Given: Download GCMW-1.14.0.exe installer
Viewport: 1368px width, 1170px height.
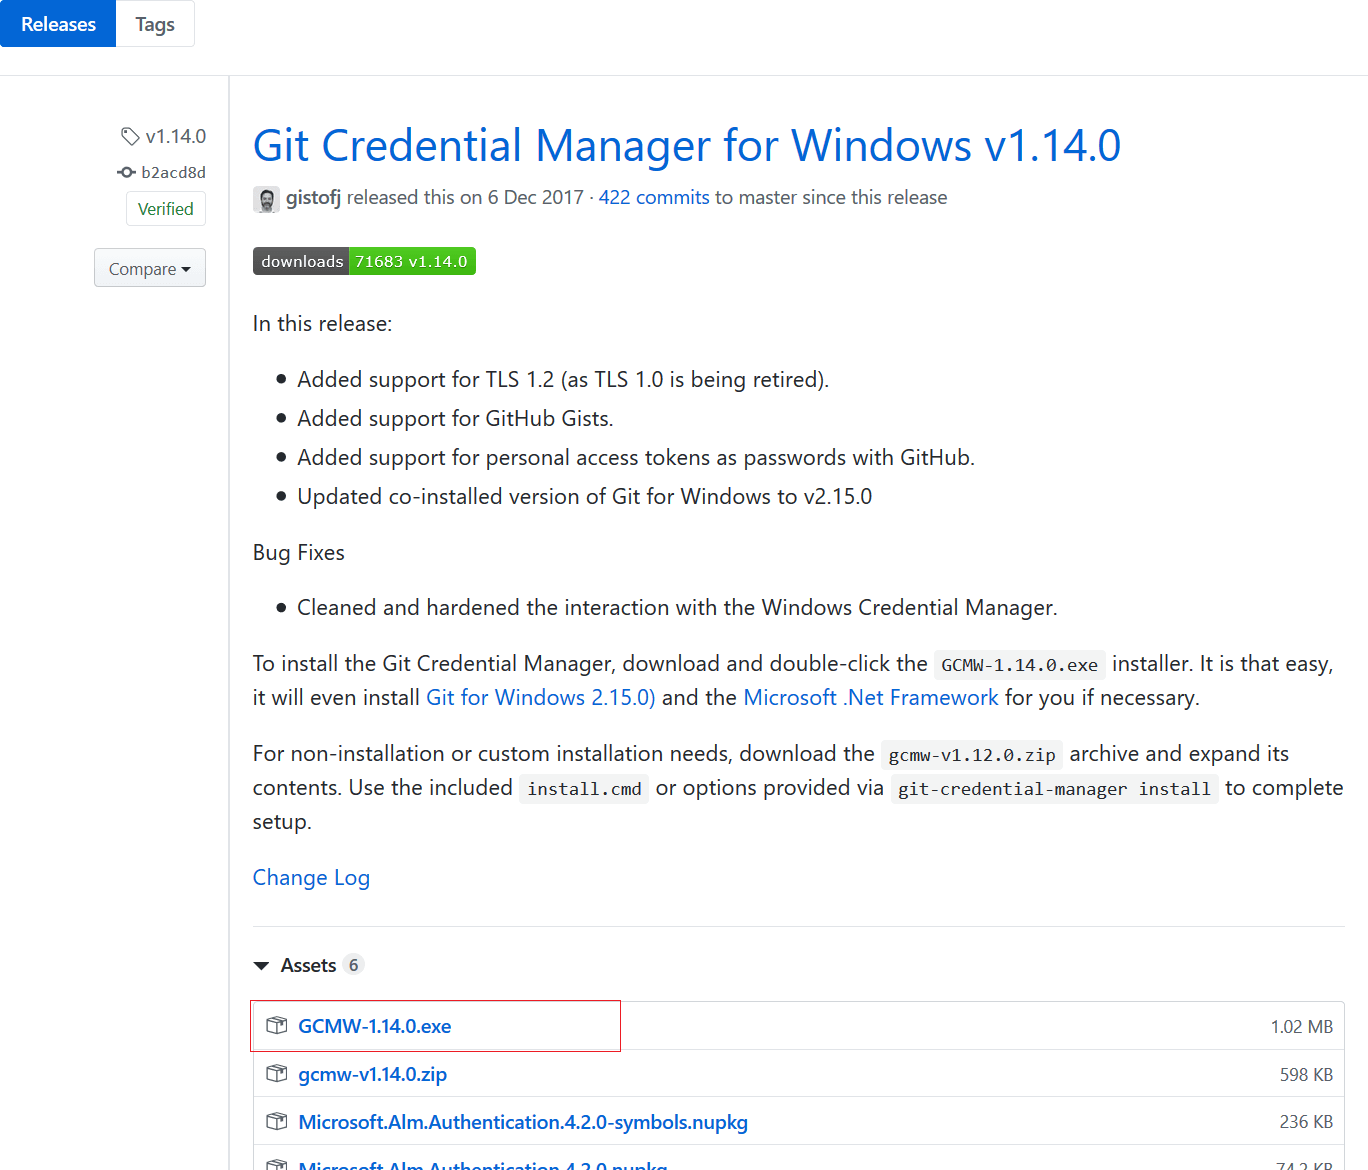Looking at the screenshot, I should (x=375, y=1026).
